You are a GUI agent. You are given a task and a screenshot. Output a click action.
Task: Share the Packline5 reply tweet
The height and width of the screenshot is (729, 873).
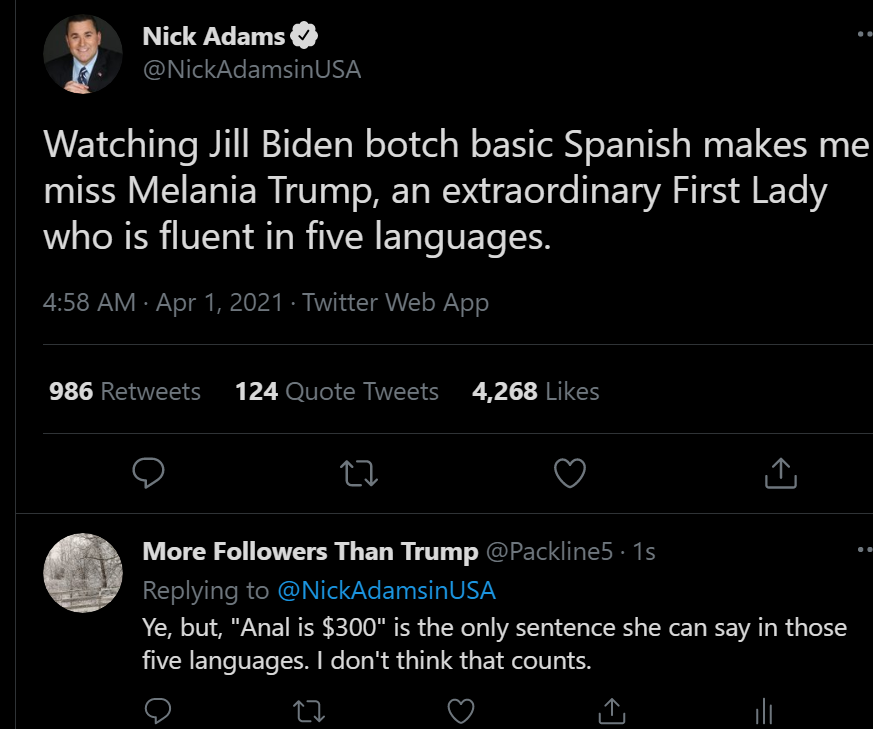[x=610, y=711]
